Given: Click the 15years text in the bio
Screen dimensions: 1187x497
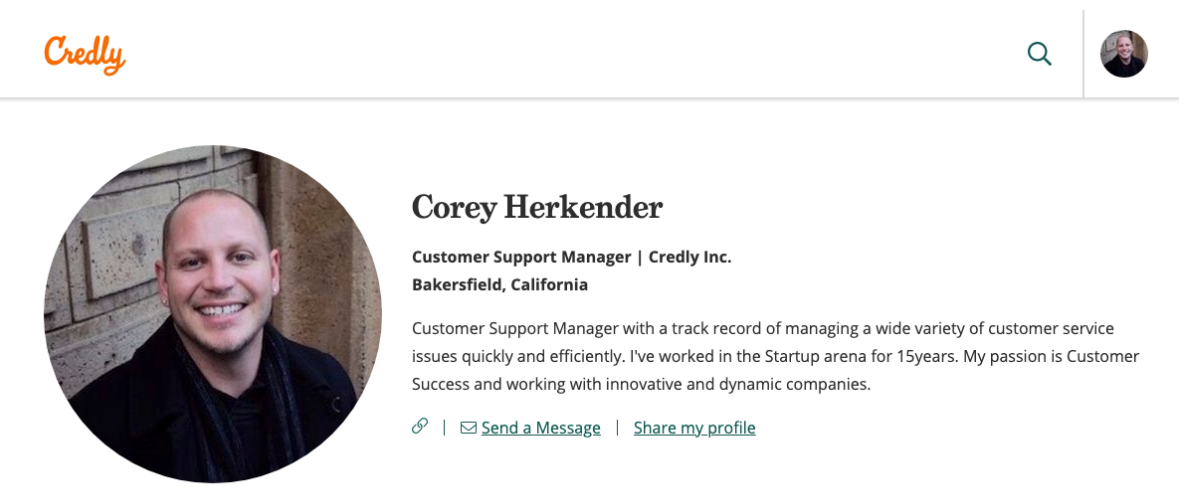Looking at the screenshot, I should click(919, 356).
